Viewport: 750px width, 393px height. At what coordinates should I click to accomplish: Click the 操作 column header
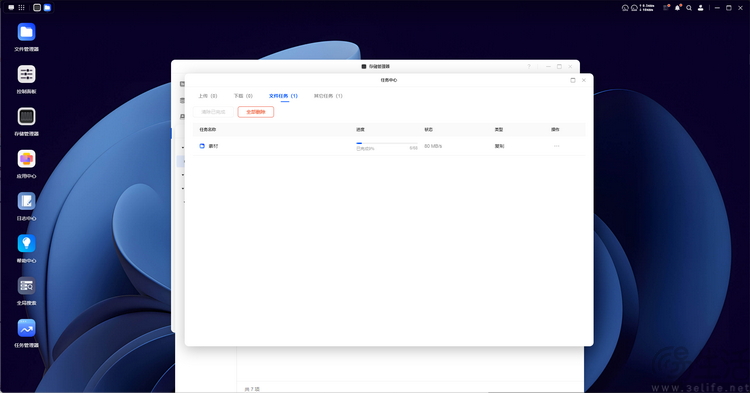[x=555, y=130]
